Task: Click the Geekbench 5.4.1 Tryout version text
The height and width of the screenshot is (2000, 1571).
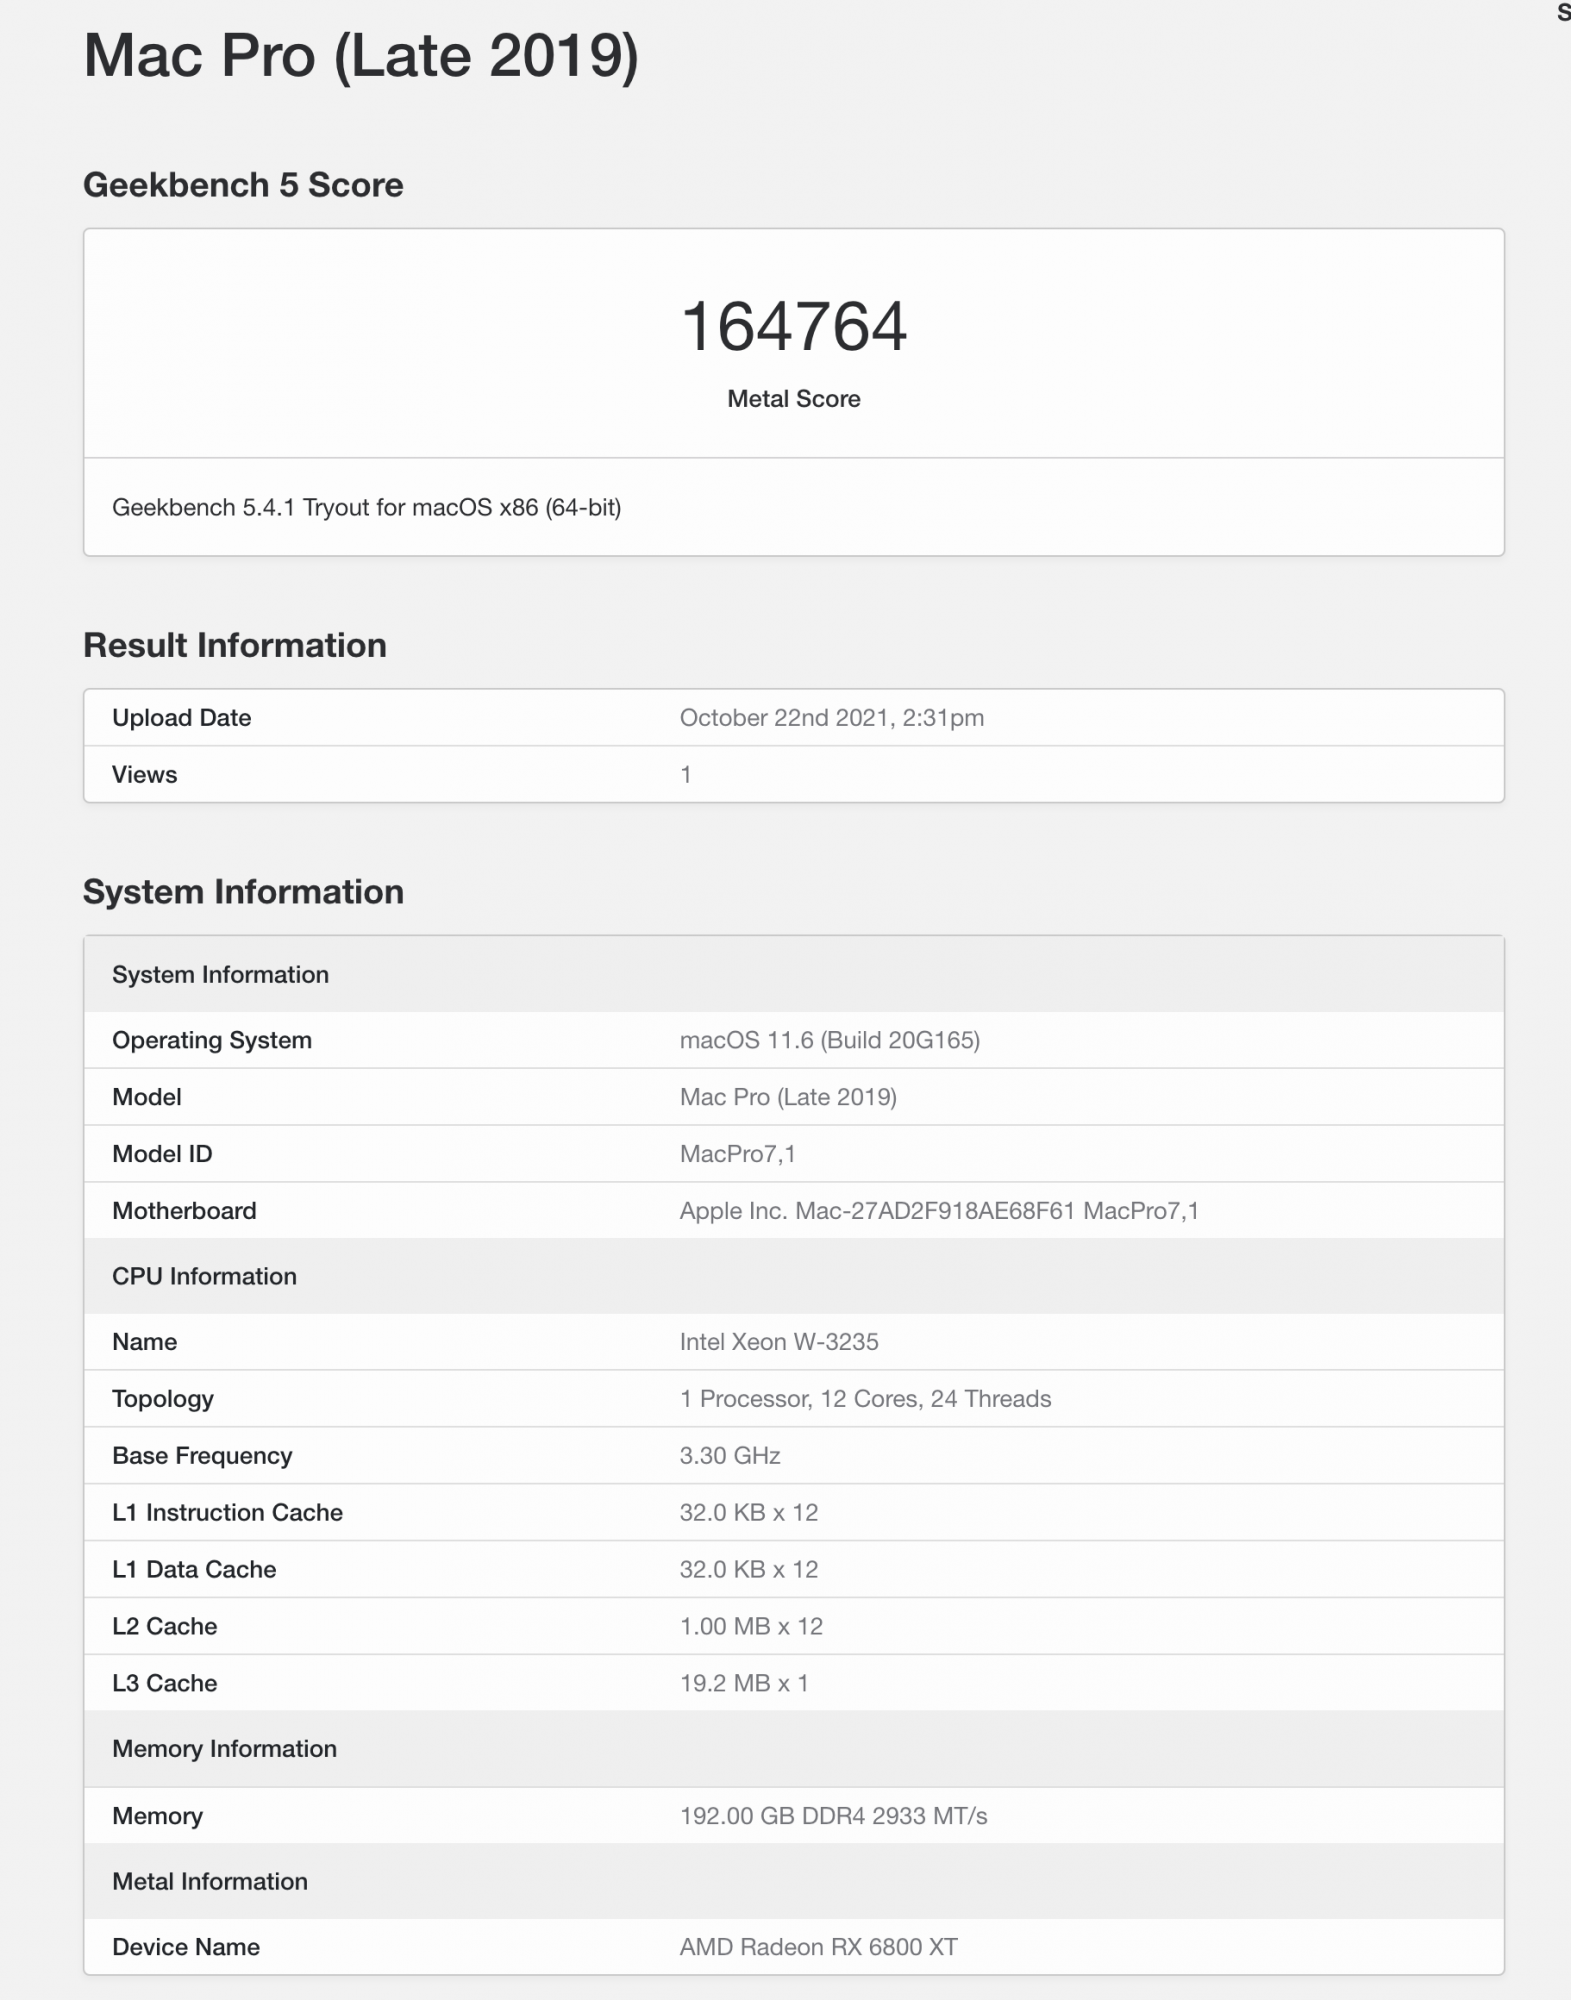Action: [366, 507]
